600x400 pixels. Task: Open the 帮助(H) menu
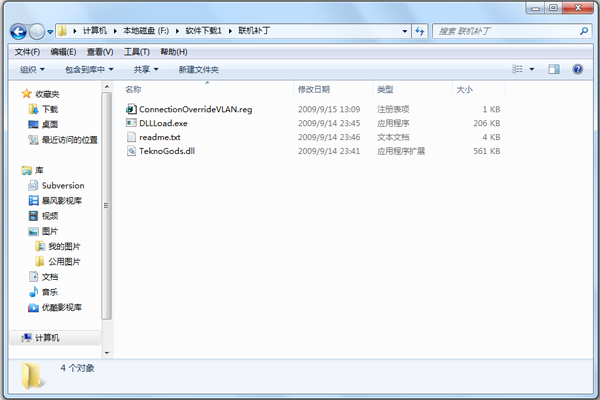coord(174,52)
